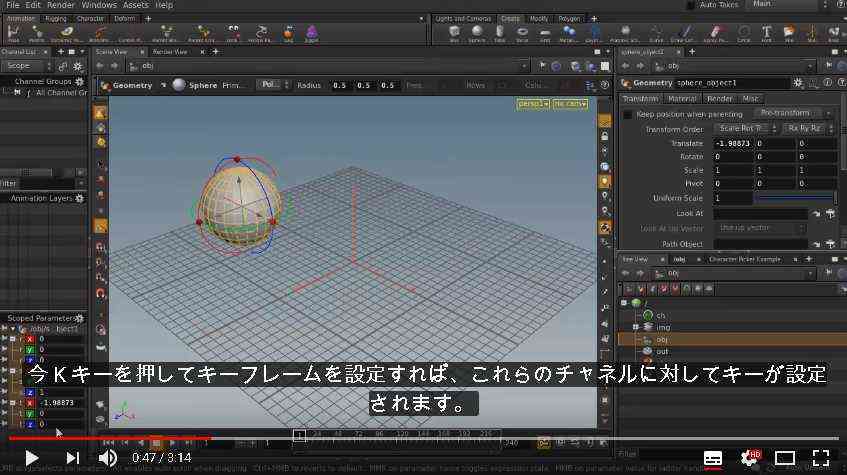Switch to the Misc parameter tab
Screen dimensions: 847x475
pos(750,99)
